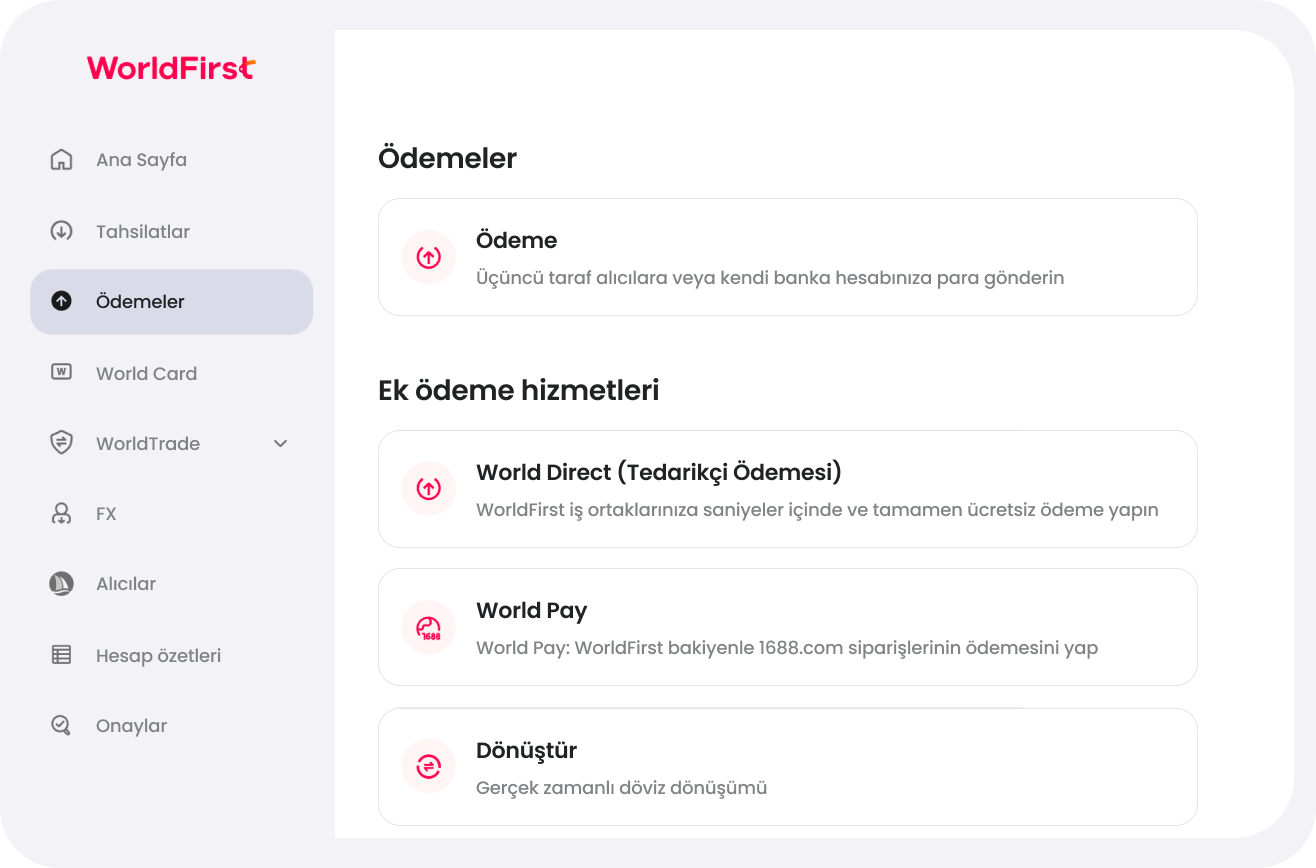Click the FX icon in sidebar
The image size is (1316, 868).
(61, 514)
